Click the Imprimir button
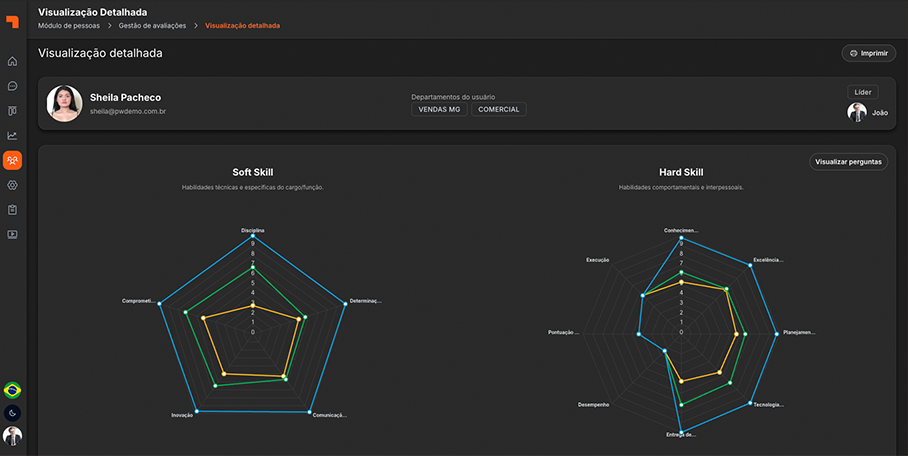Viewport: 908px width, 456px height. [x=869, y=53]
